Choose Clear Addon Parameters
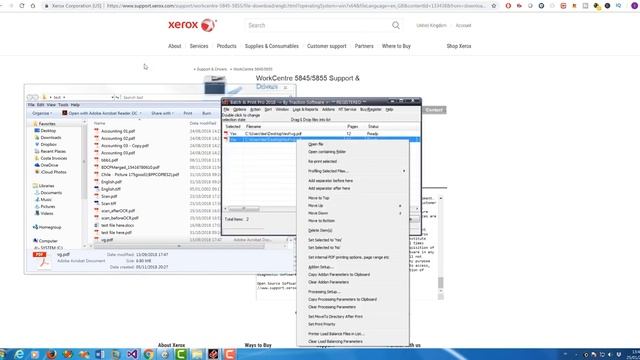Viewport: 640px width, 360px height. pyautogui.click(x=328, y=282)
